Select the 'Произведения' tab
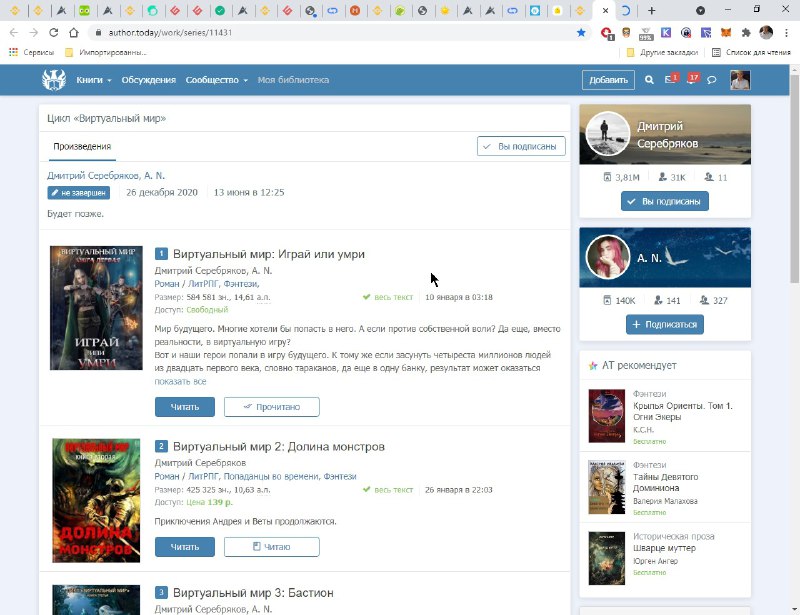This screenshot has width=800, height=615. coord(82,146)
